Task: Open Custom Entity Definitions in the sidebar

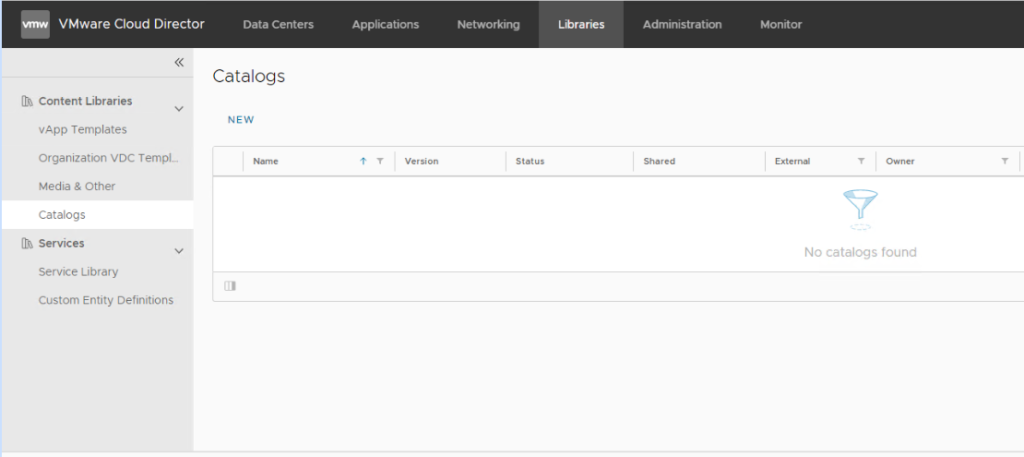Action: point(106,300)
